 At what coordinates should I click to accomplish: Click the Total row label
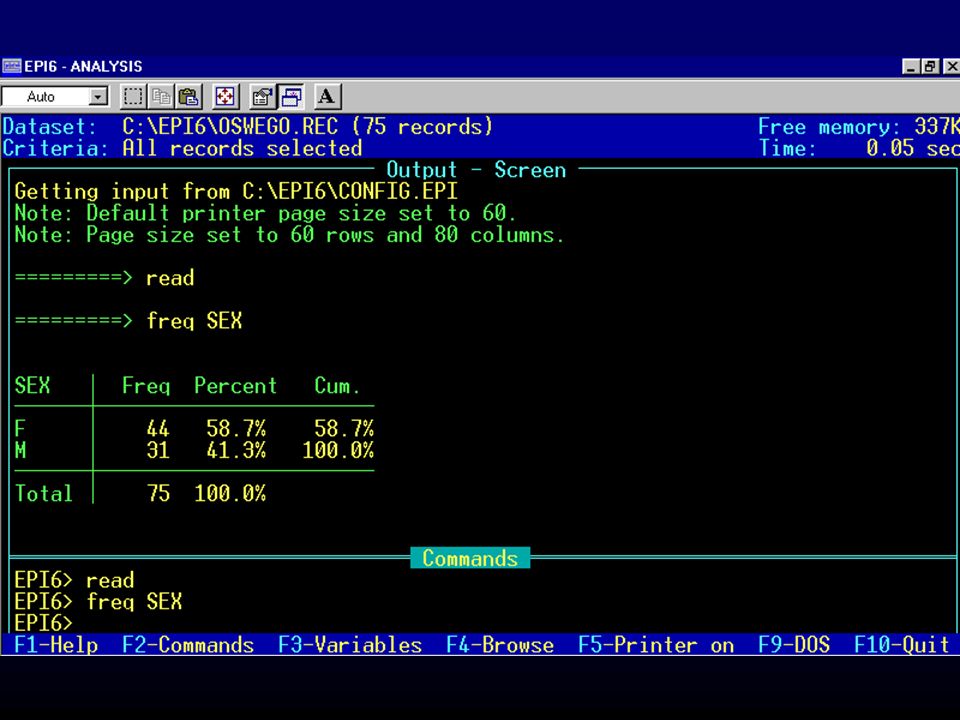pos(43,493)
